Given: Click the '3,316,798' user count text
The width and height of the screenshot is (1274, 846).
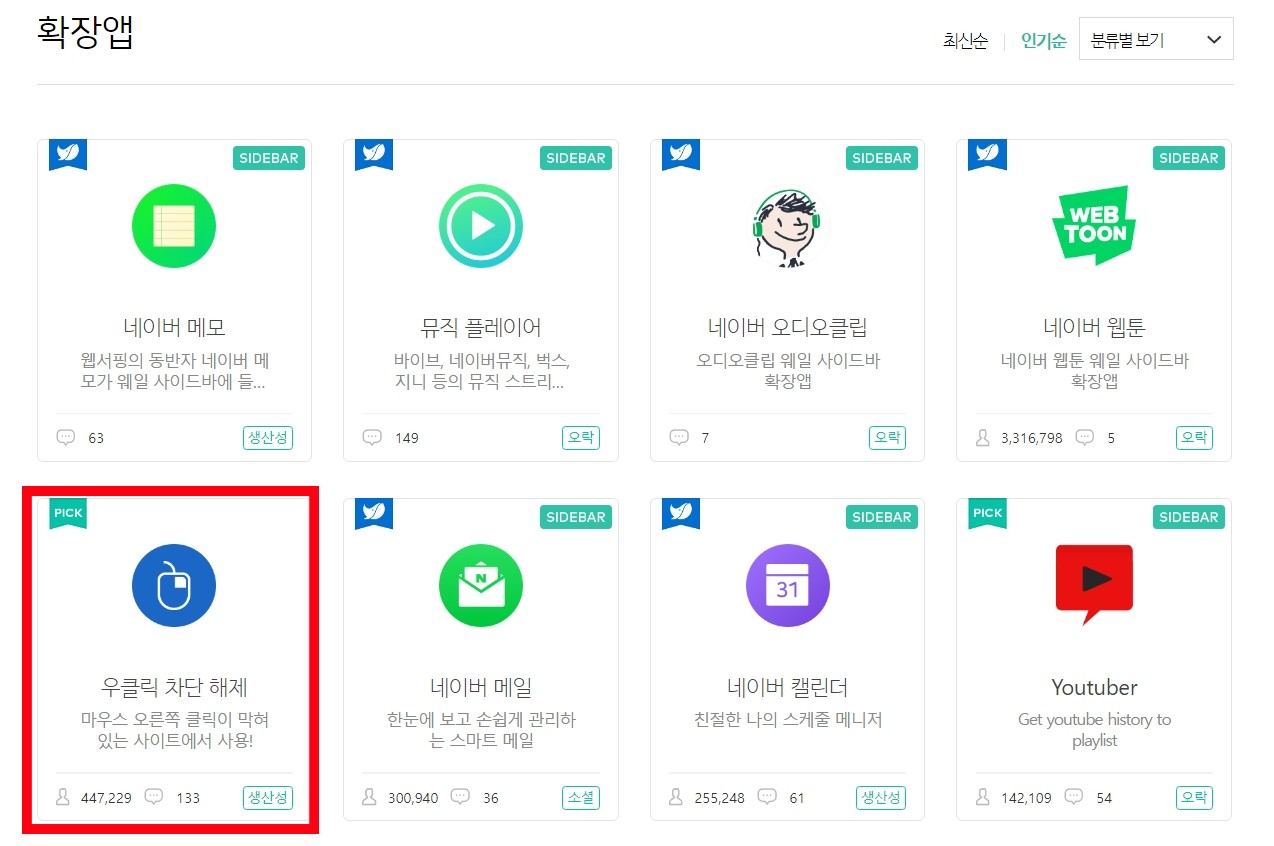Looking at the screenshot, I should point(1031,438).
